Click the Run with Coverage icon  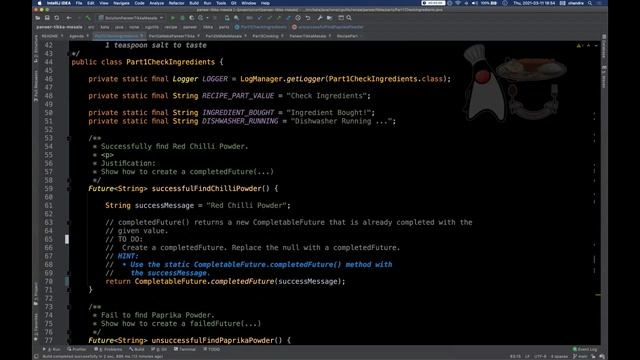191,18
